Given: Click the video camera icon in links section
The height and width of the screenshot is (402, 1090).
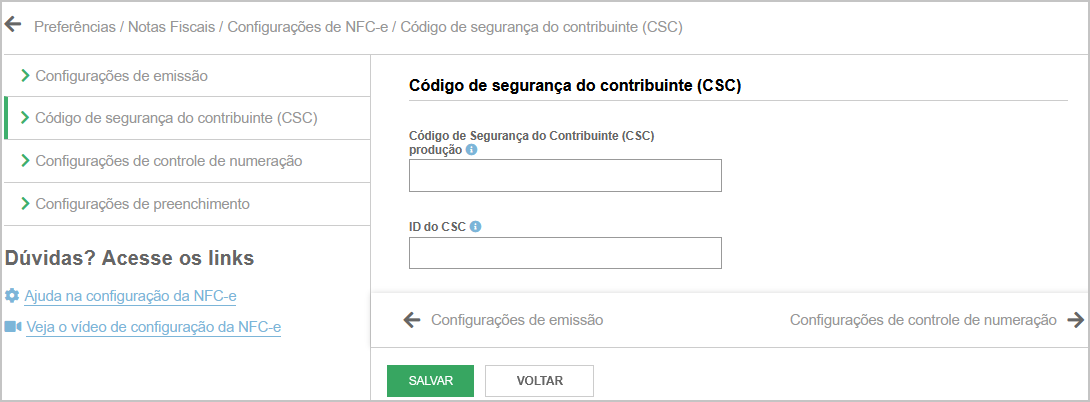Looking at the screenshot, I should pyautogui.click(x=13, y=327).
